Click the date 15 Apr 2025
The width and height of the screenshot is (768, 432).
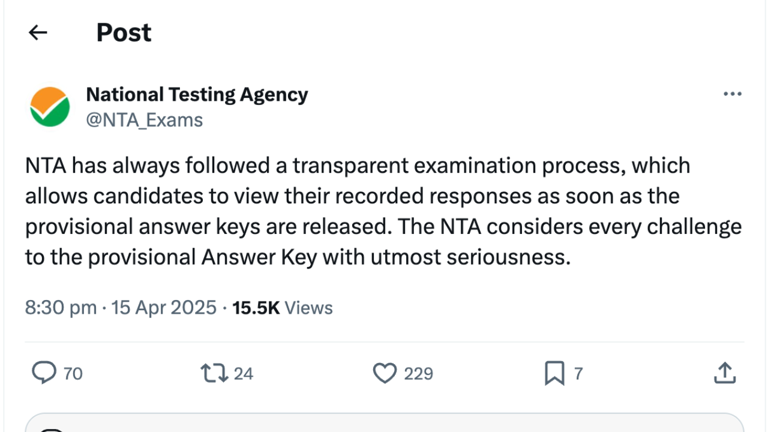pyautogui.click(x=165, y=308)
